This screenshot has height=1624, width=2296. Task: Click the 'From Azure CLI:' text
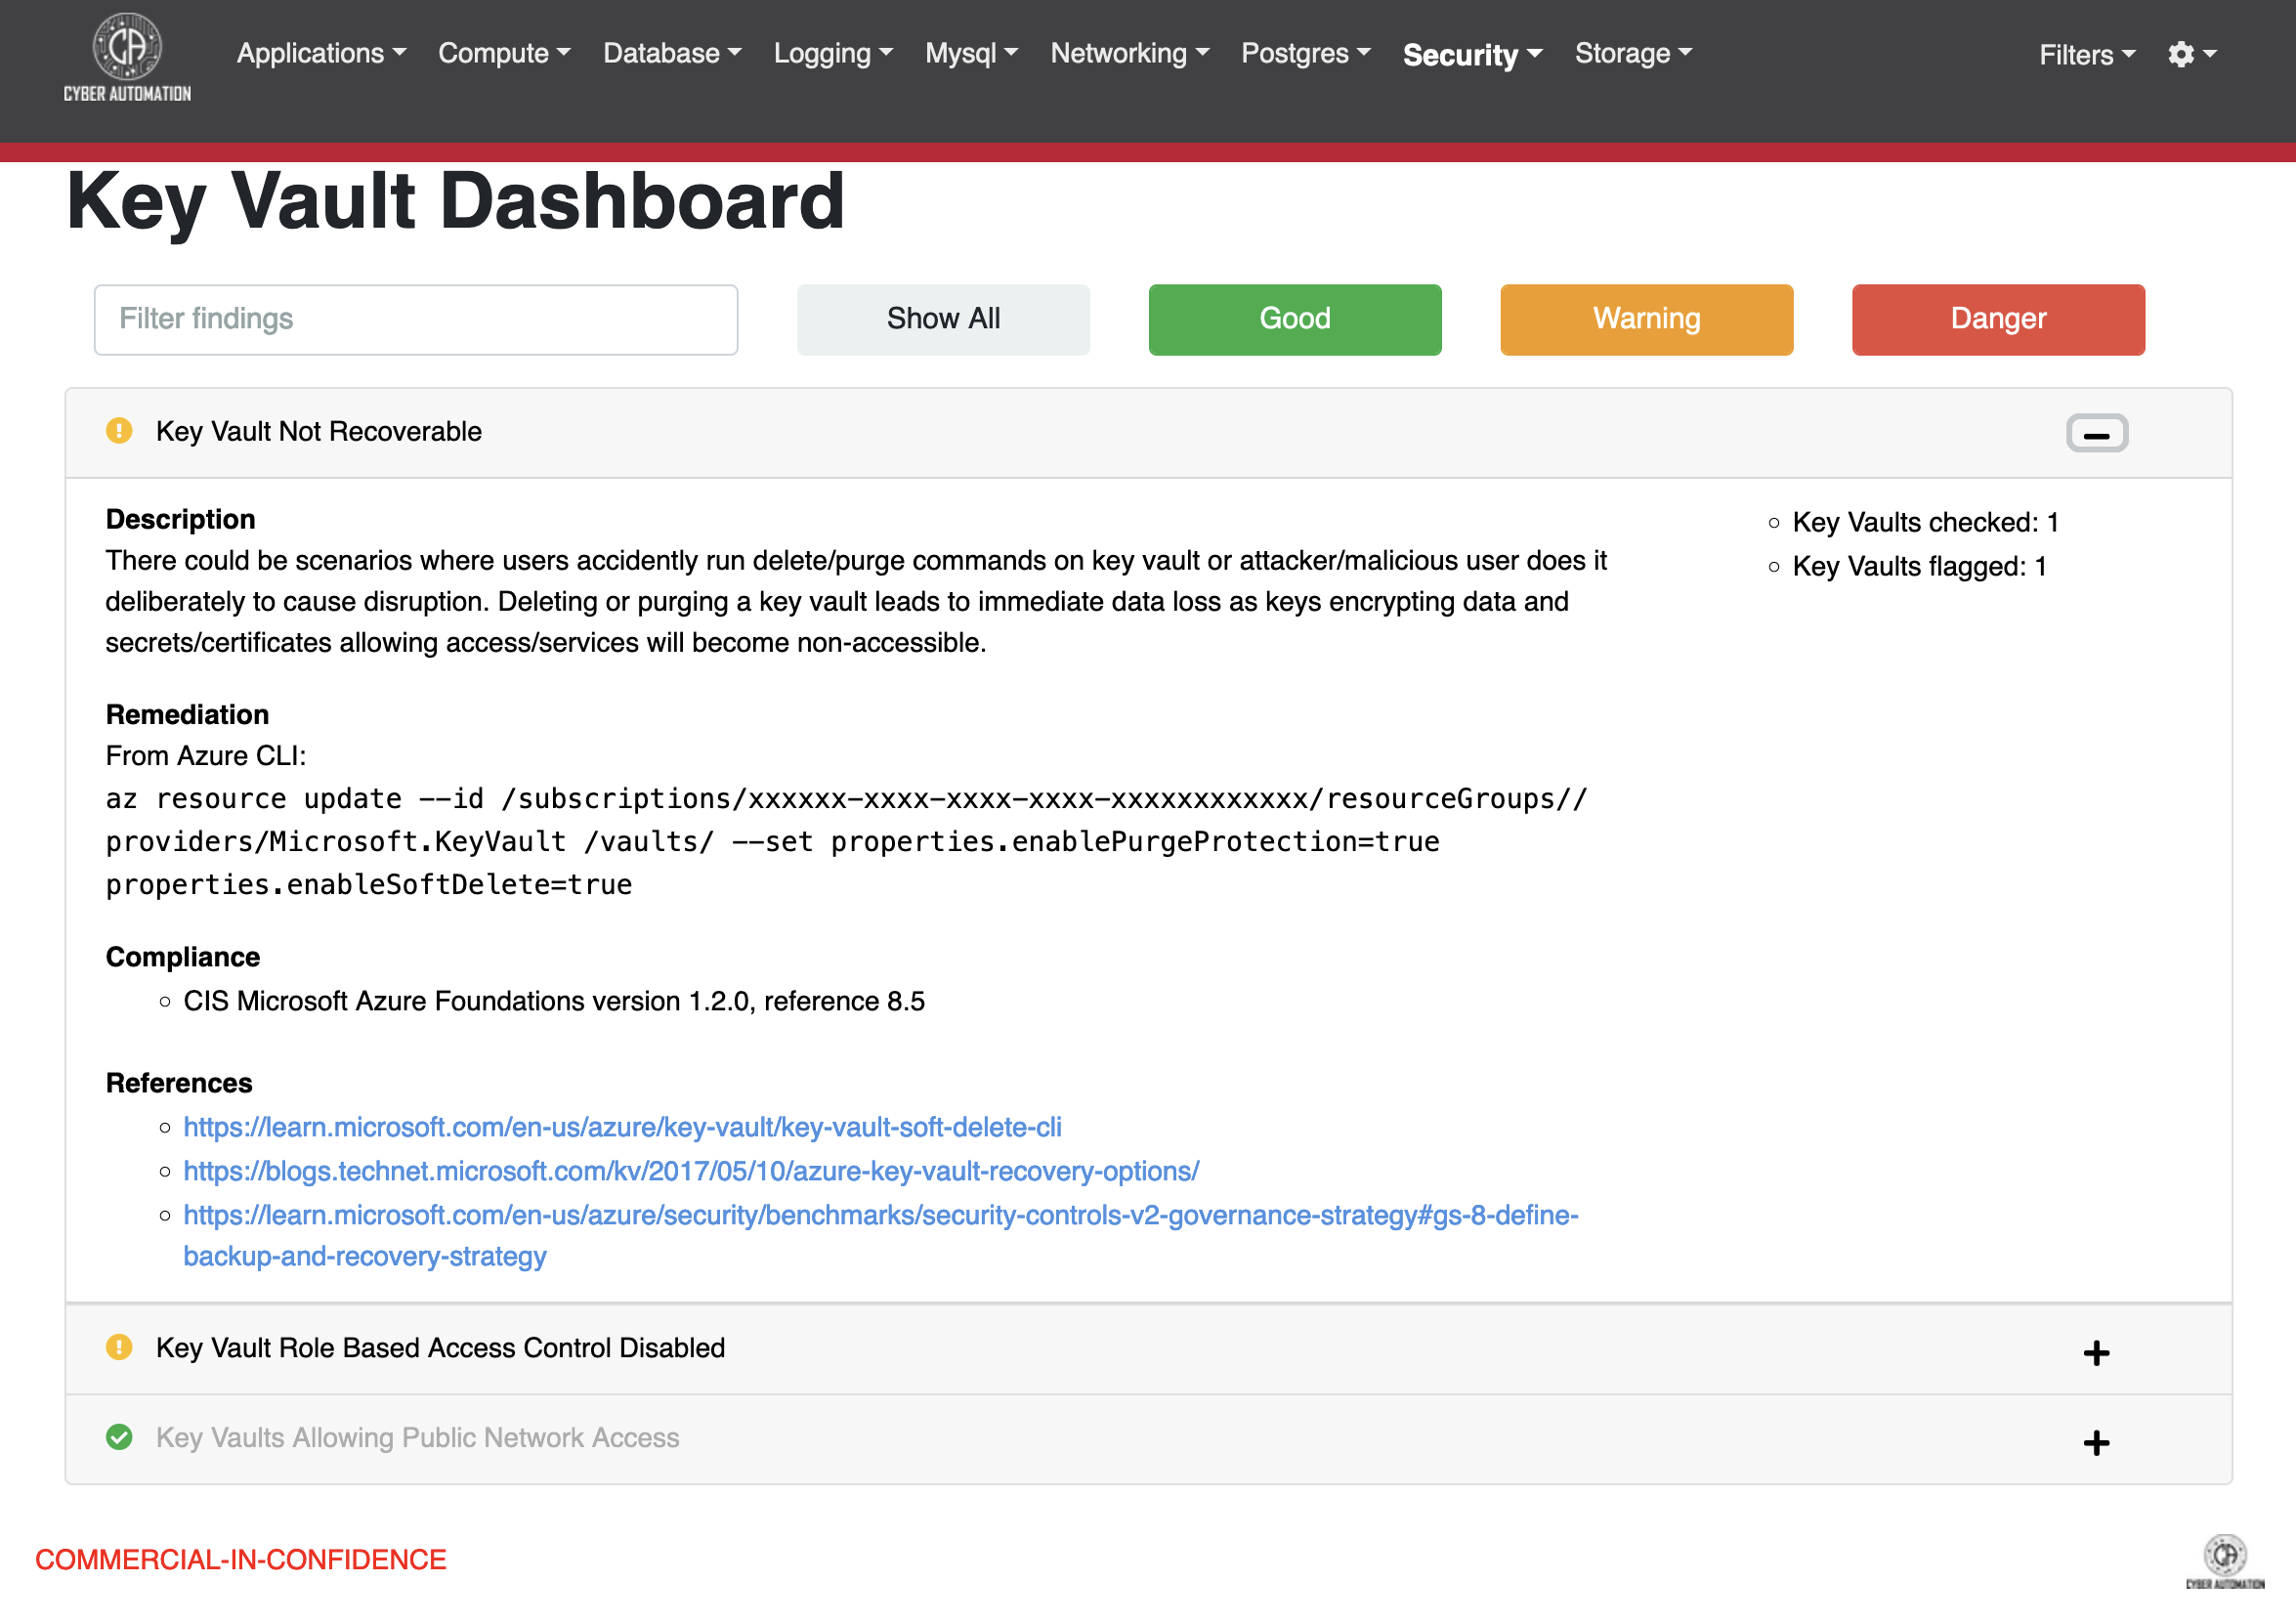click(206, 755)
